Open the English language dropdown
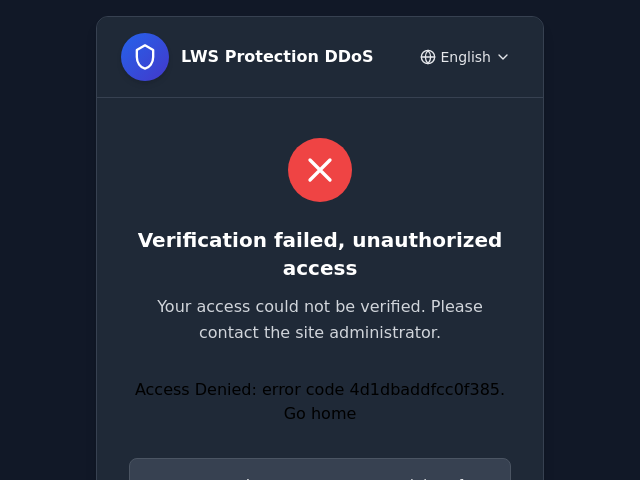 point(465,57)
